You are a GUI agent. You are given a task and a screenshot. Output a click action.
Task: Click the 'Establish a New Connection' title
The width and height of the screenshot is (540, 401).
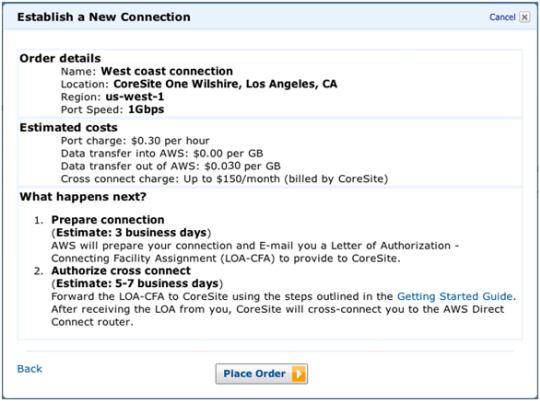click(104, 17)
